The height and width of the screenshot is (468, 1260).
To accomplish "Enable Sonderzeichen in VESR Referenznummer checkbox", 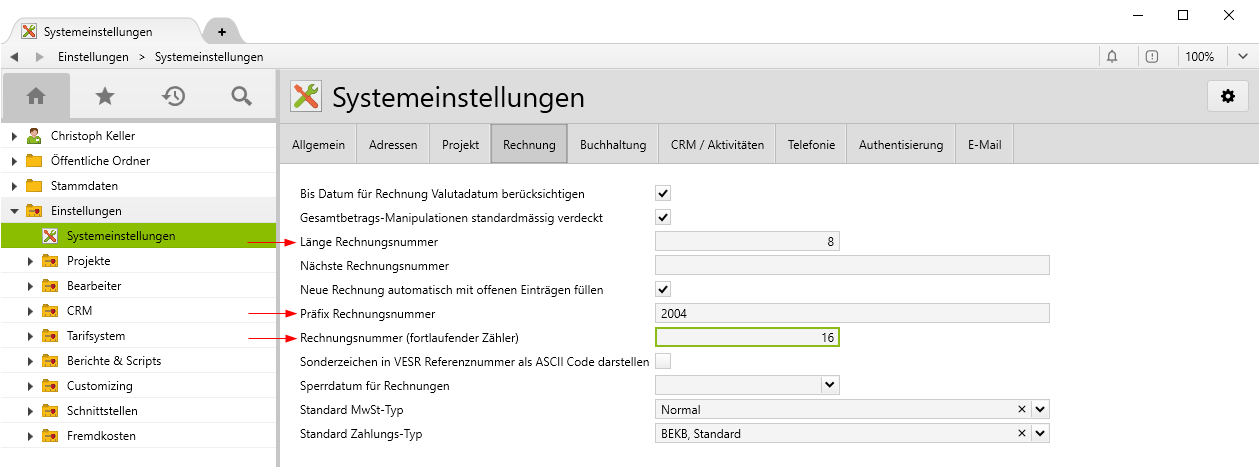I will tap(663, 361).
